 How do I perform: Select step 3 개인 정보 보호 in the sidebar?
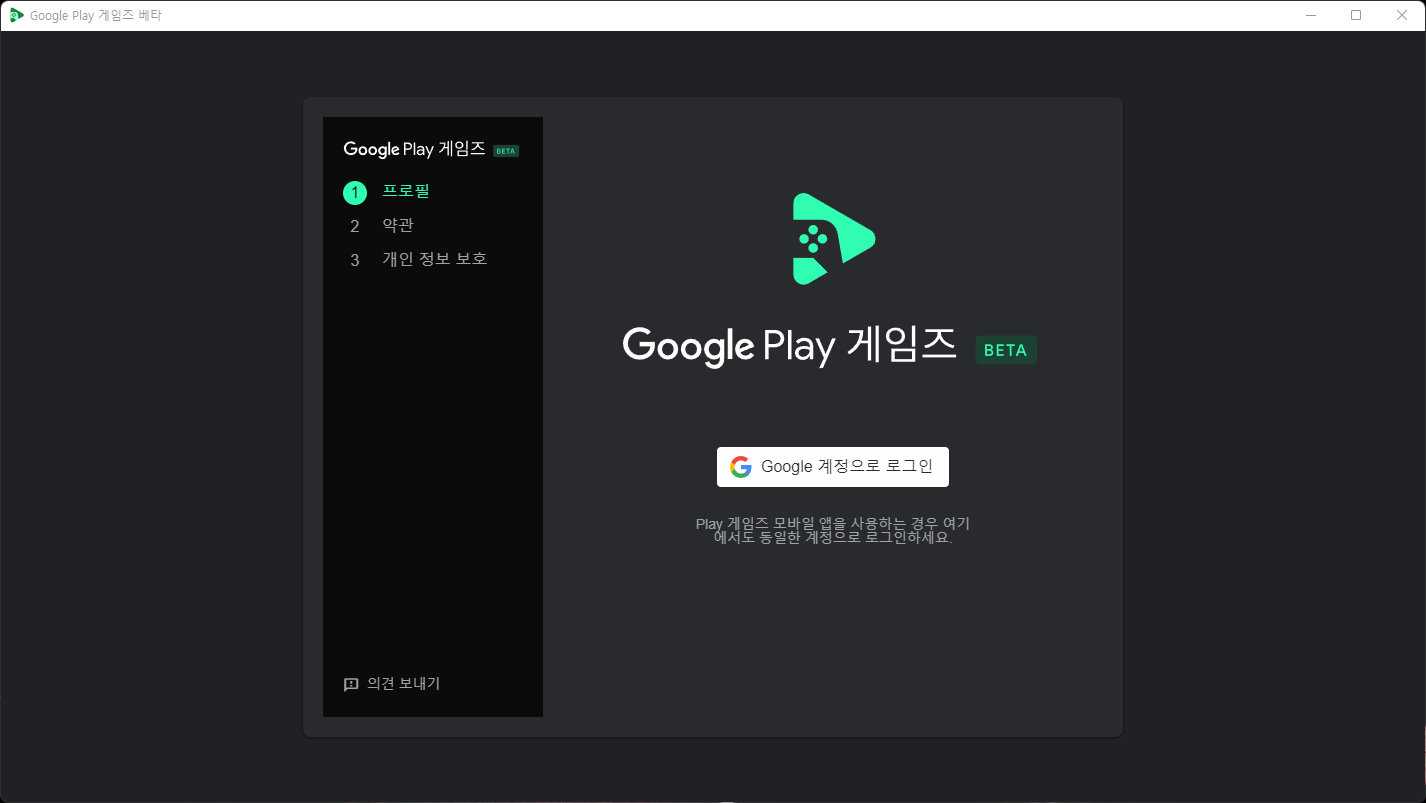417,260
